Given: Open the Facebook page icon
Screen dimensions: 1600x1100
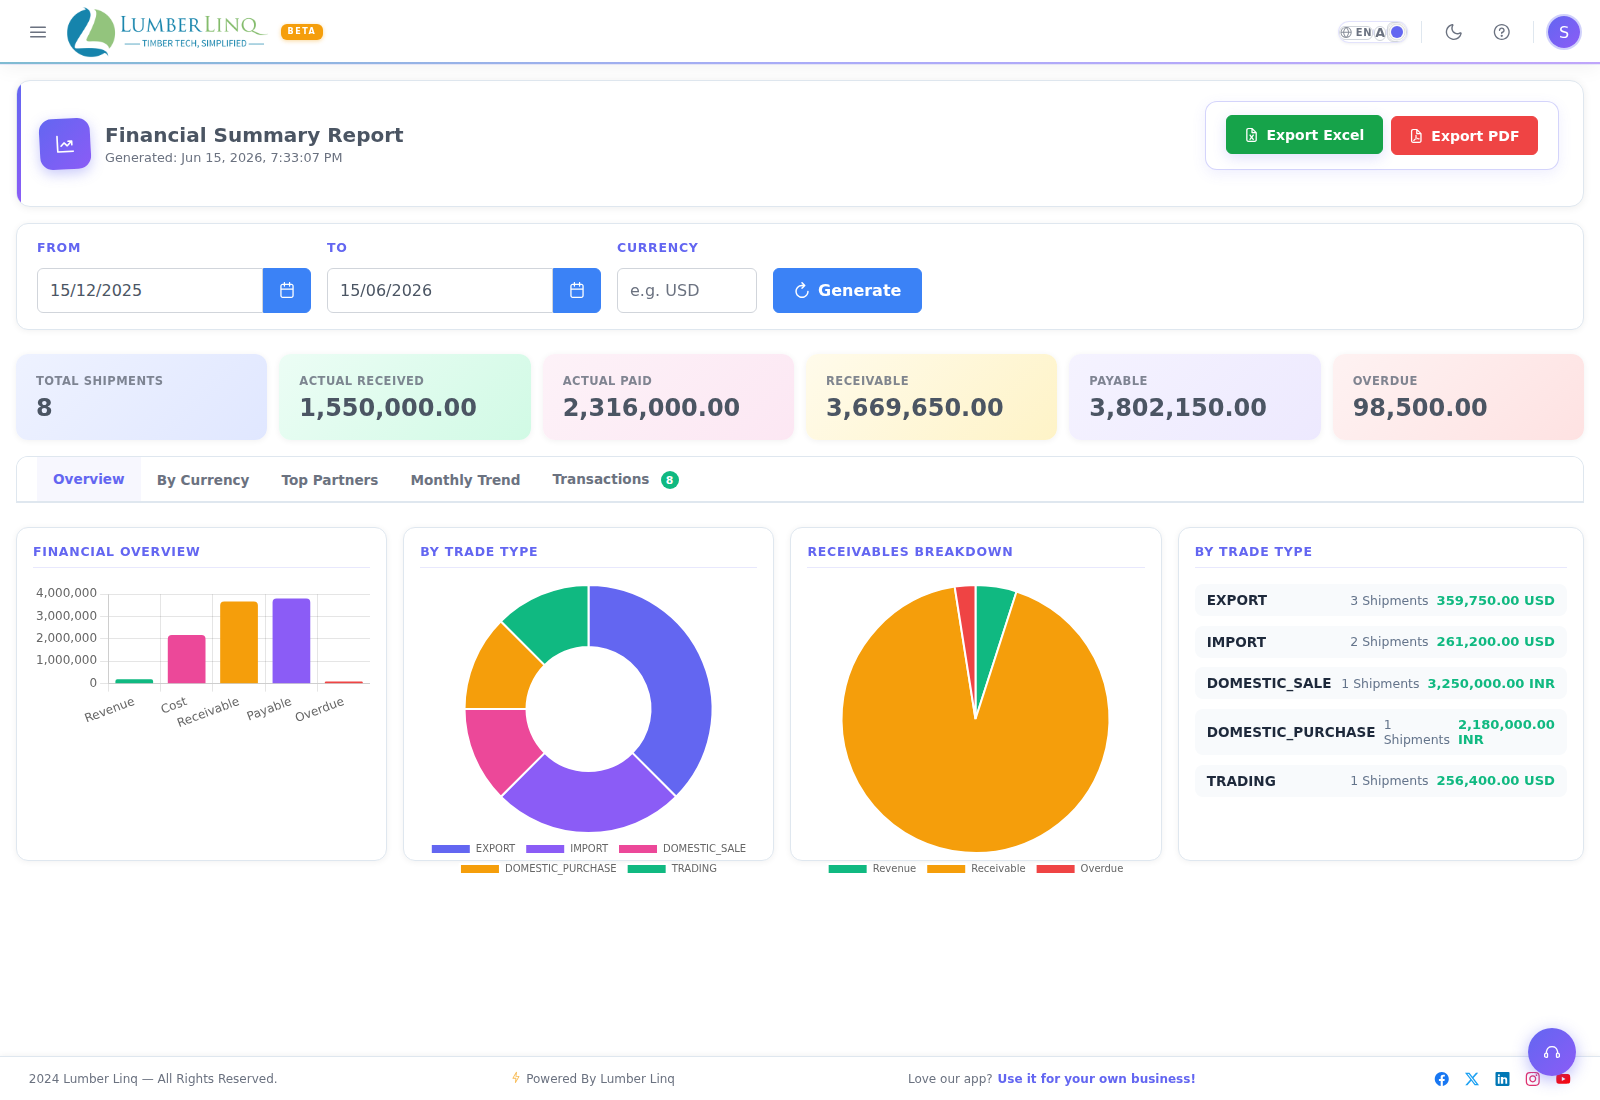Looking at the screenshot, I should pyautogui.click(x=1442, y=1079).
